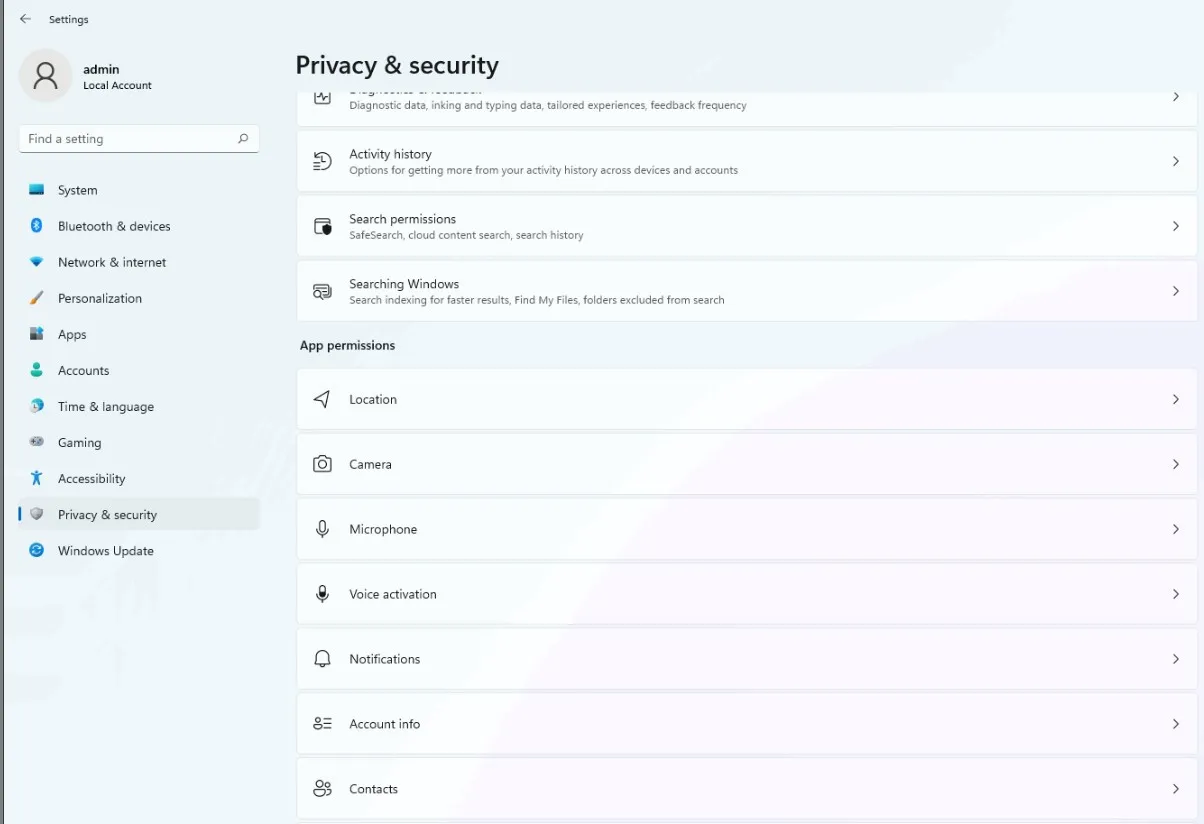Open Camera settings using its chevron

point(1176,464)
